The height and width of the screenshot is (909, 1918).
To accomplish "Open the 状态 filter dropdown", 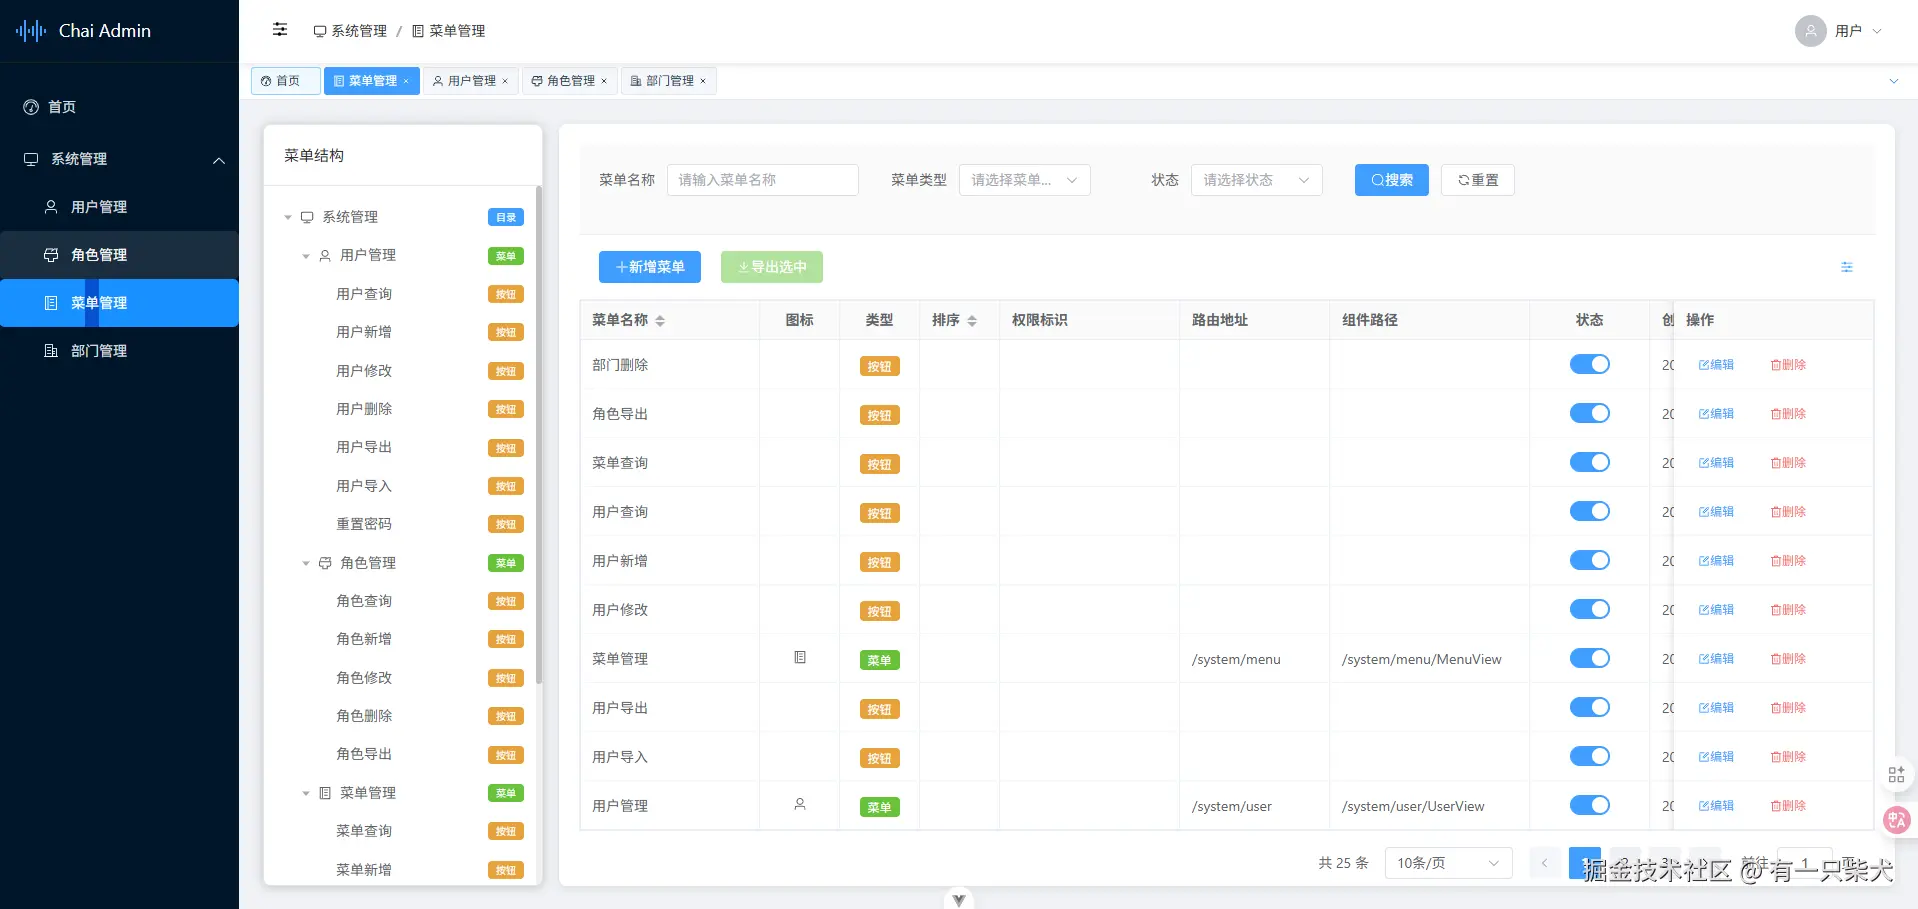I will click(x=1256, y=180).
